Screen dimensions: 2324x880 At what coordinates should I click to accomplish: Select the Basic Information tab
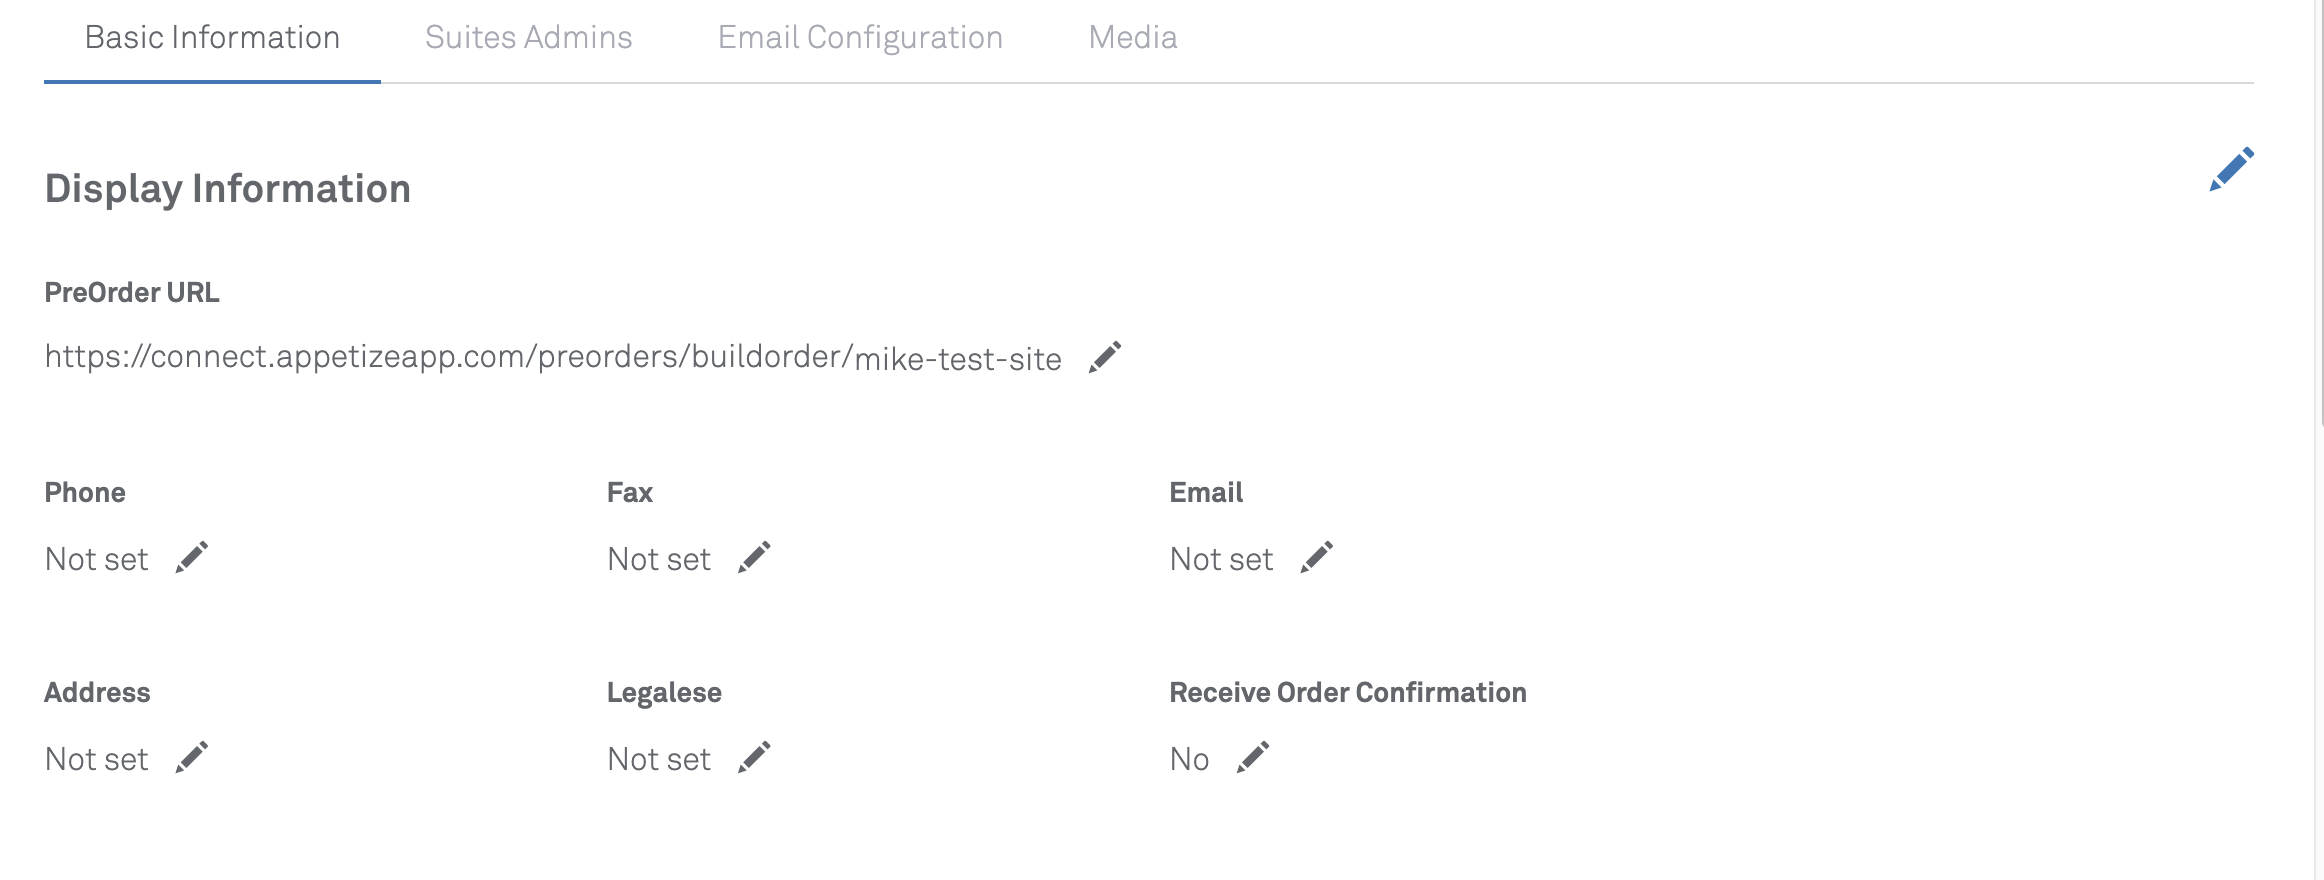pos(212,38)
